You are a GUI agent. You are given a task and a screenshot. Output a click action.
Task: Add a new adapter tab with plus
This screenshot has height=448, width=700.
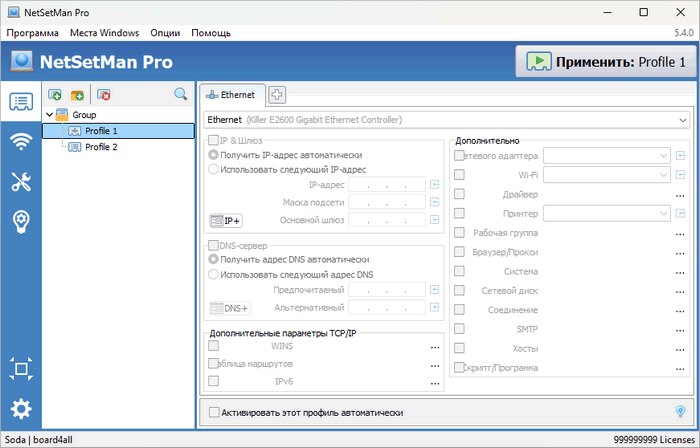click(x=276, y=95)
